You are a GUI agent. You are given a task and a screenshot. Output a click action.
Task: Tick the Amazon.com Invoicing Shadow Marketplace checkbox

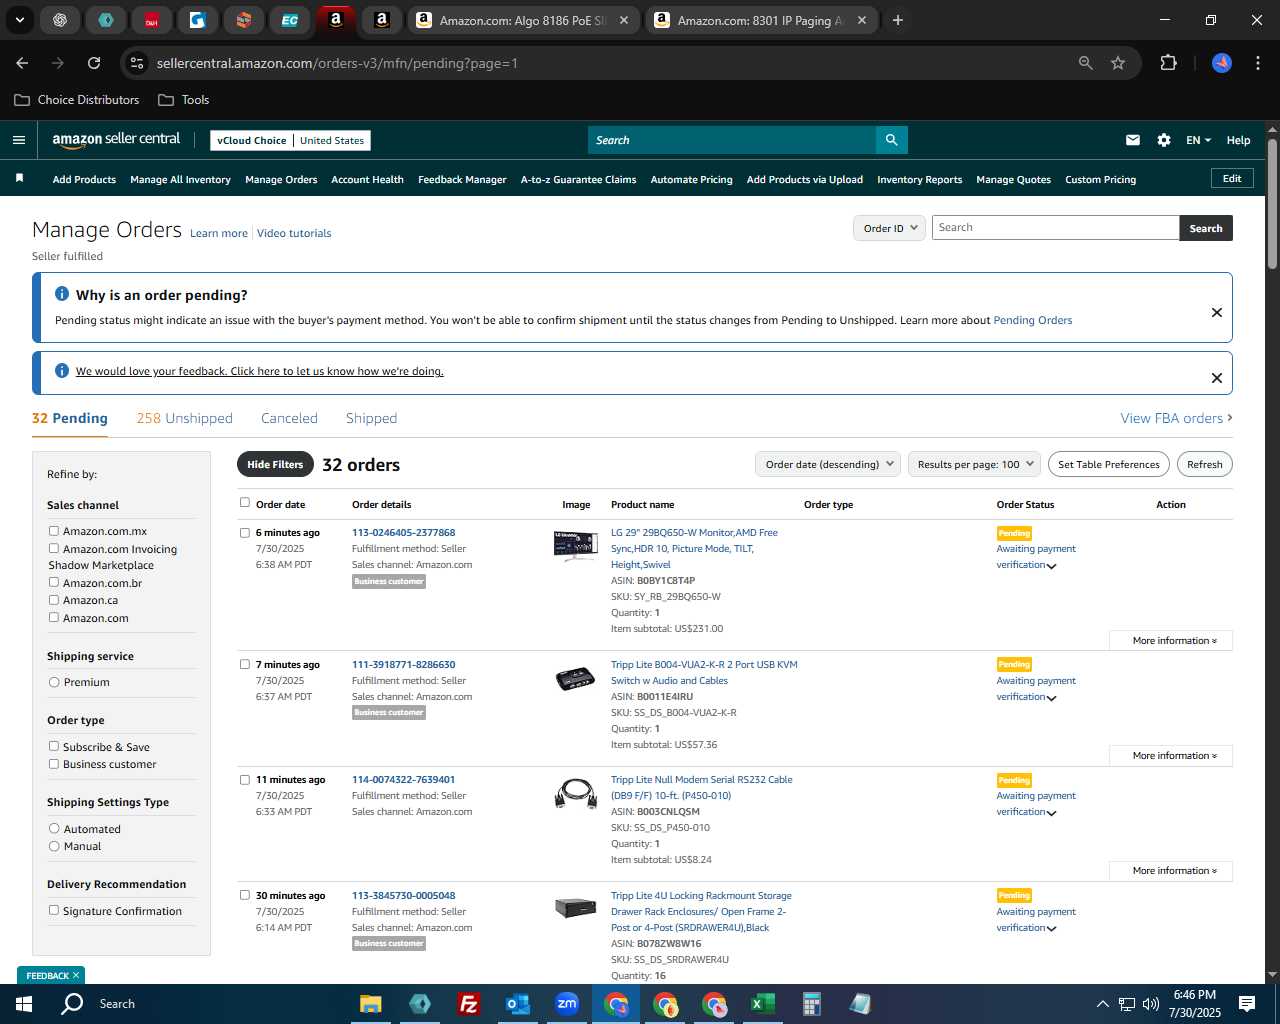point(54,548)
